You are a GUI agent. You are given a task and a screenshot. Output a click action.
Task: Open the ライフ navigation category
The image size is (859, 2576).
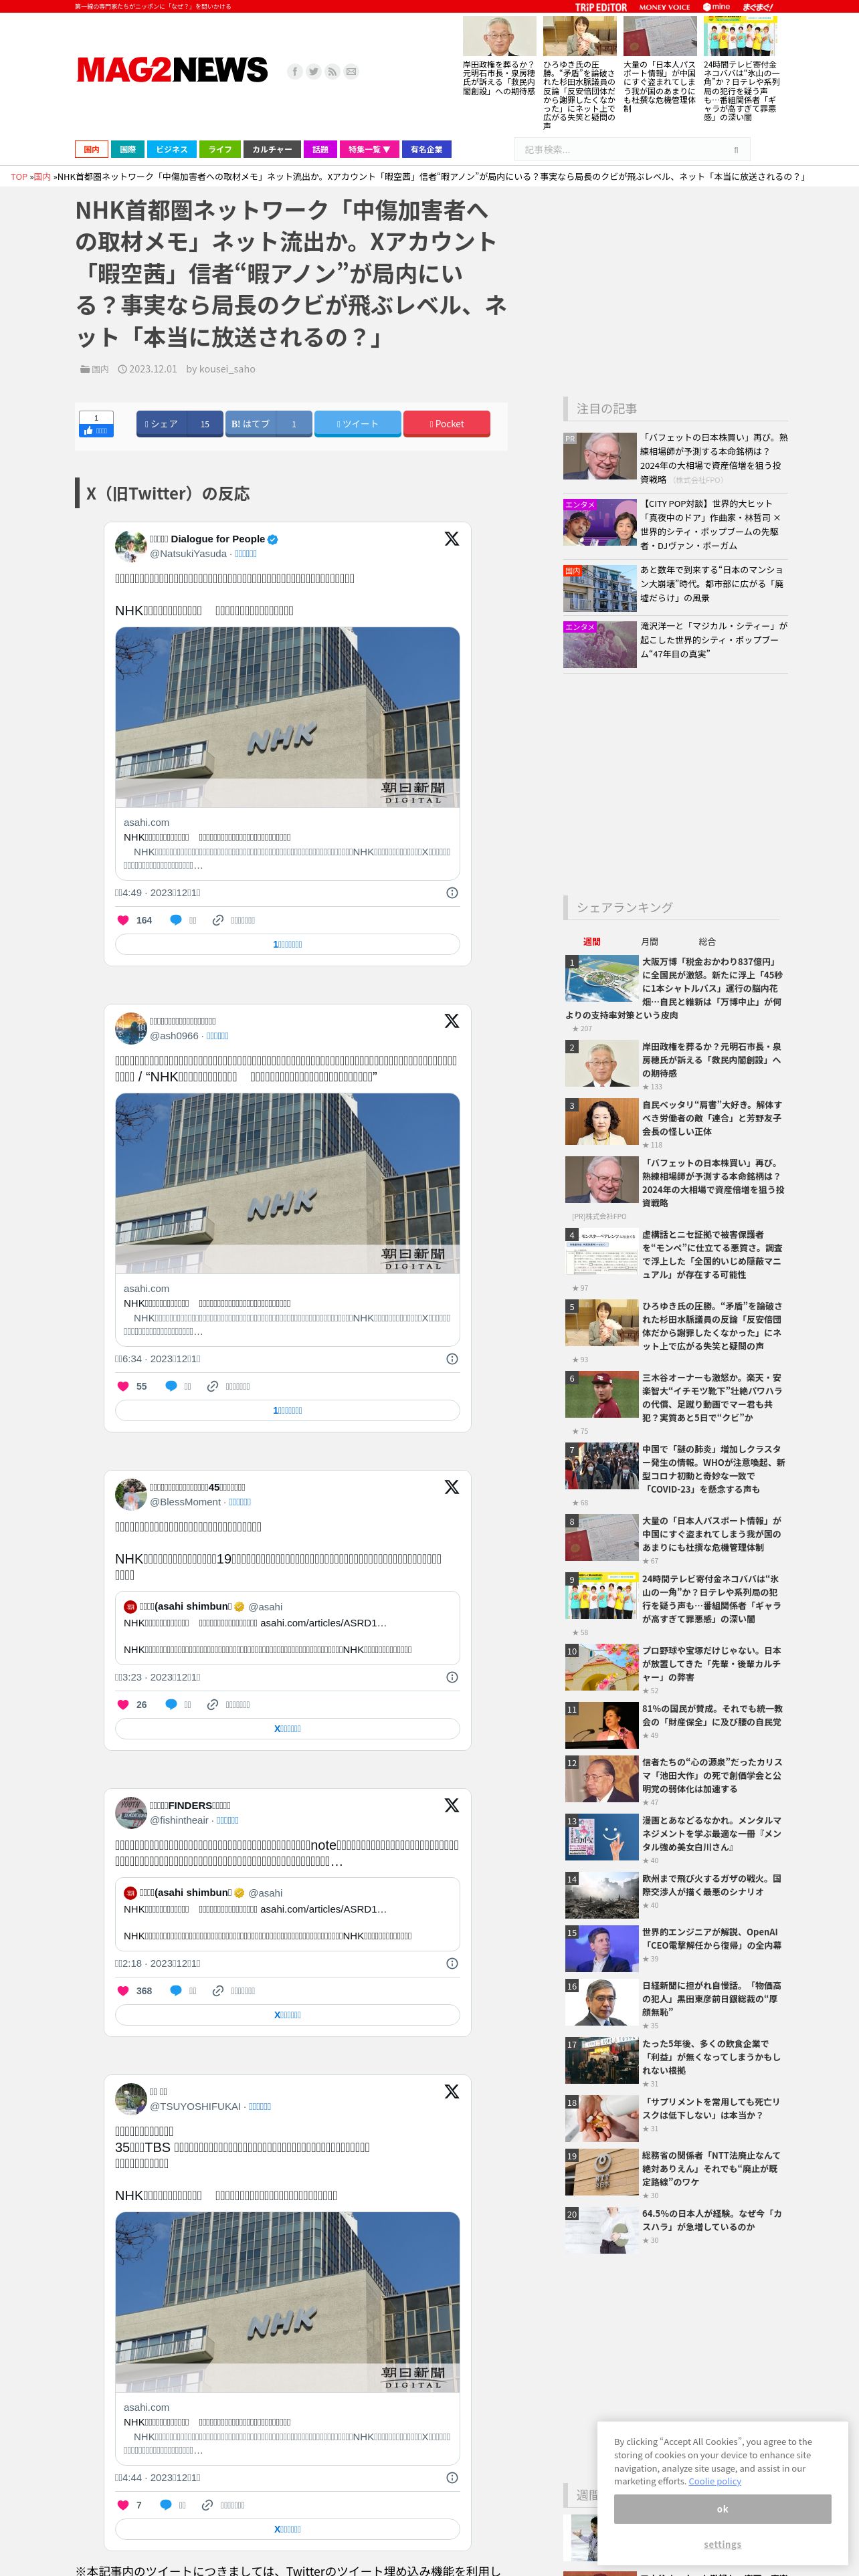click(x=220, y=149)
